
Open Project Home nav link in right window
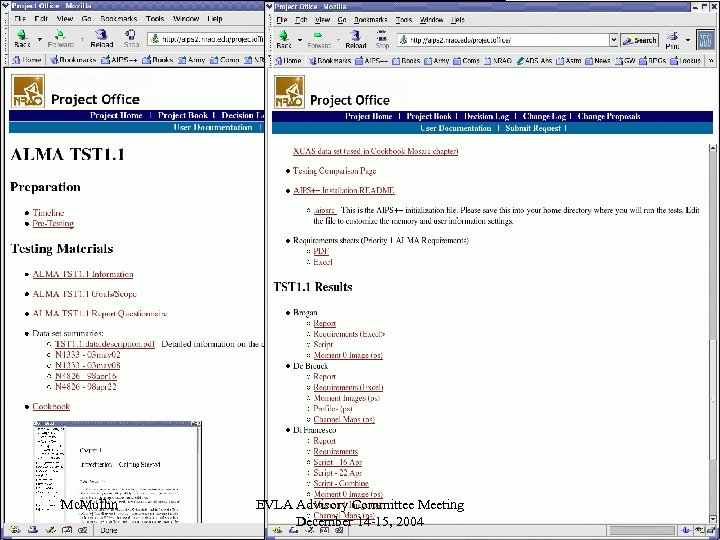[369, 116]
